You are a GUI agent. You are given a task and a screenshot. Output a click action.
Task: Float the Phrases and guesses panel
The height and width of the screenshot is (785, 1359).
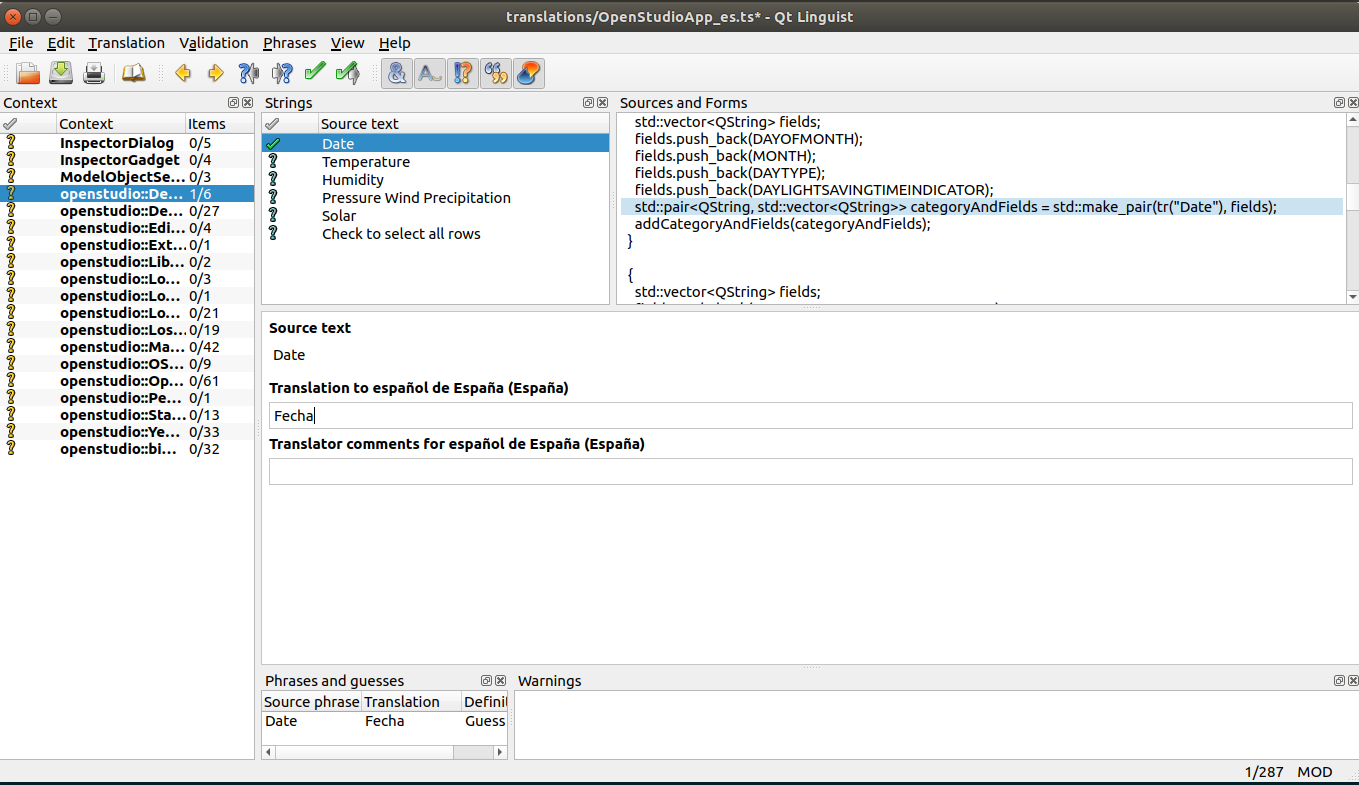point(487,681)
